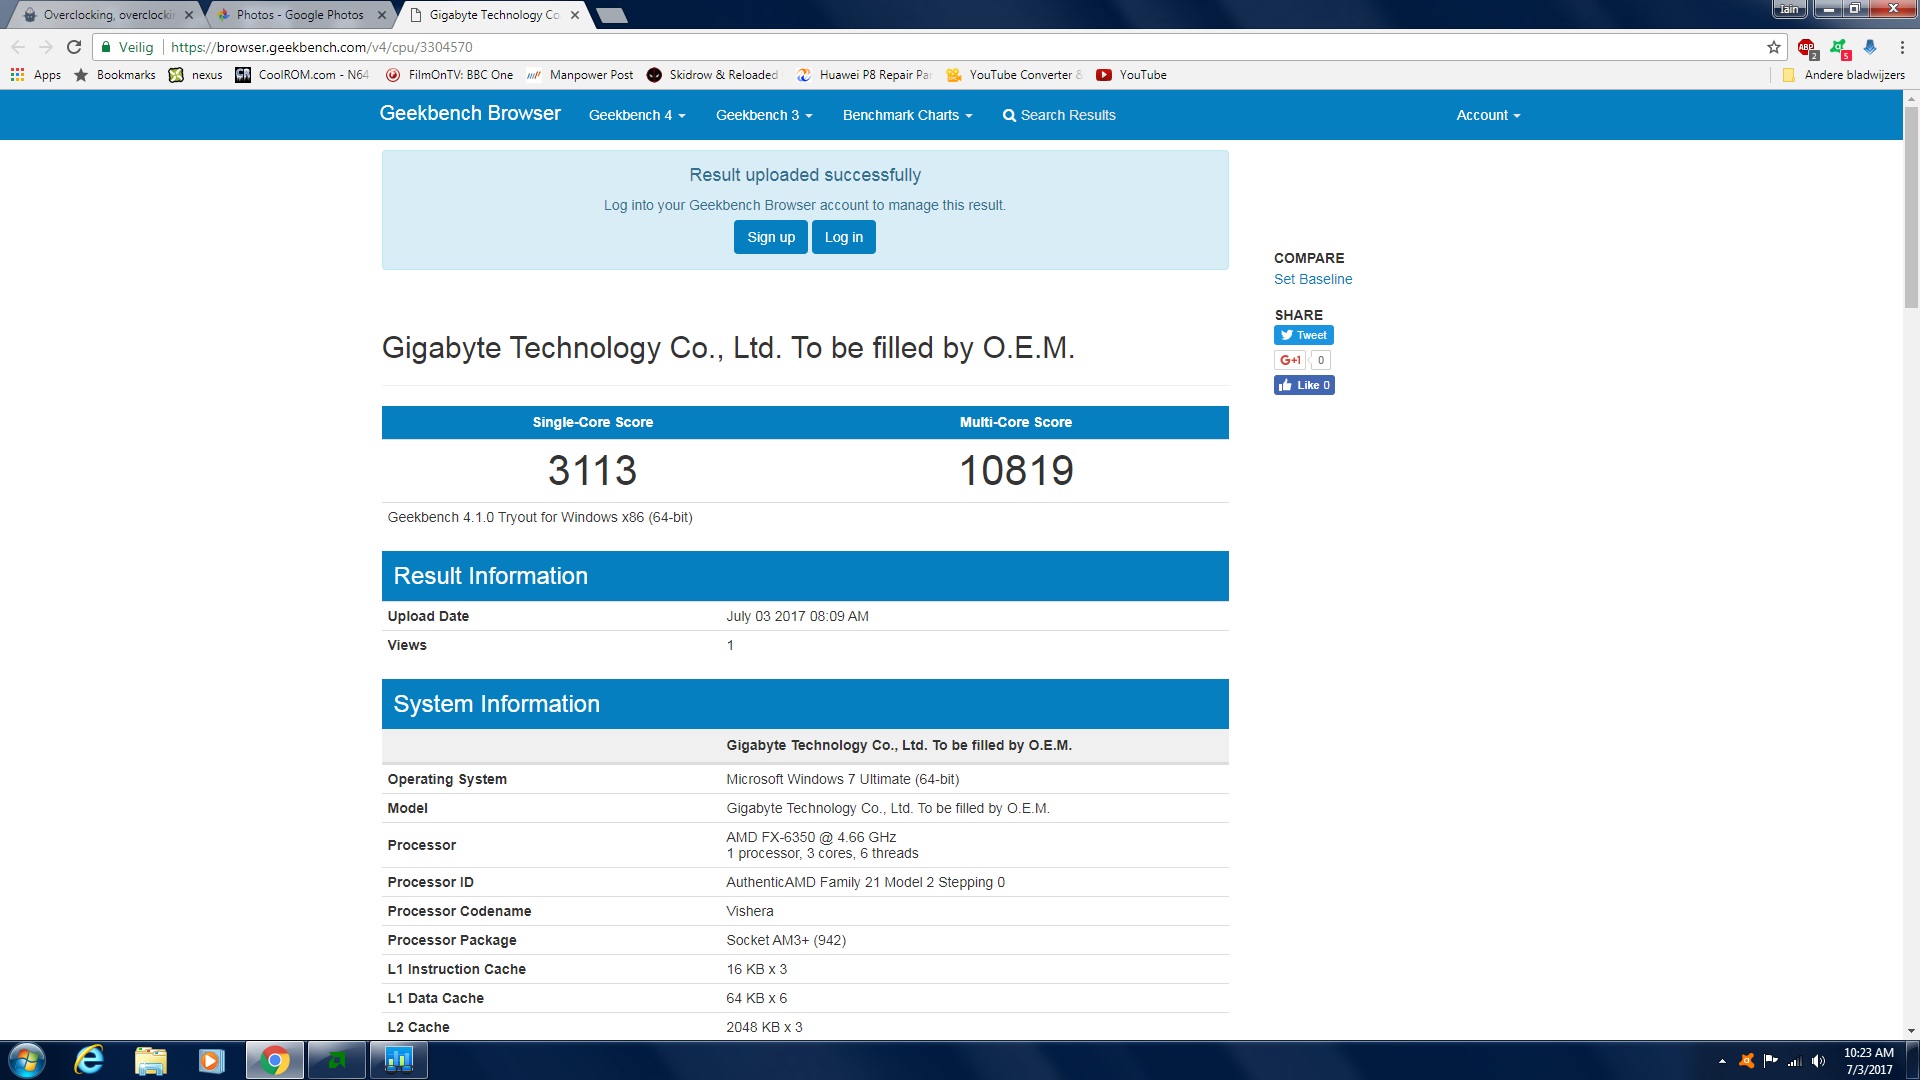Click the Sign up button
Viewport: 1920px width, 1080px height.
pos(771,237)
